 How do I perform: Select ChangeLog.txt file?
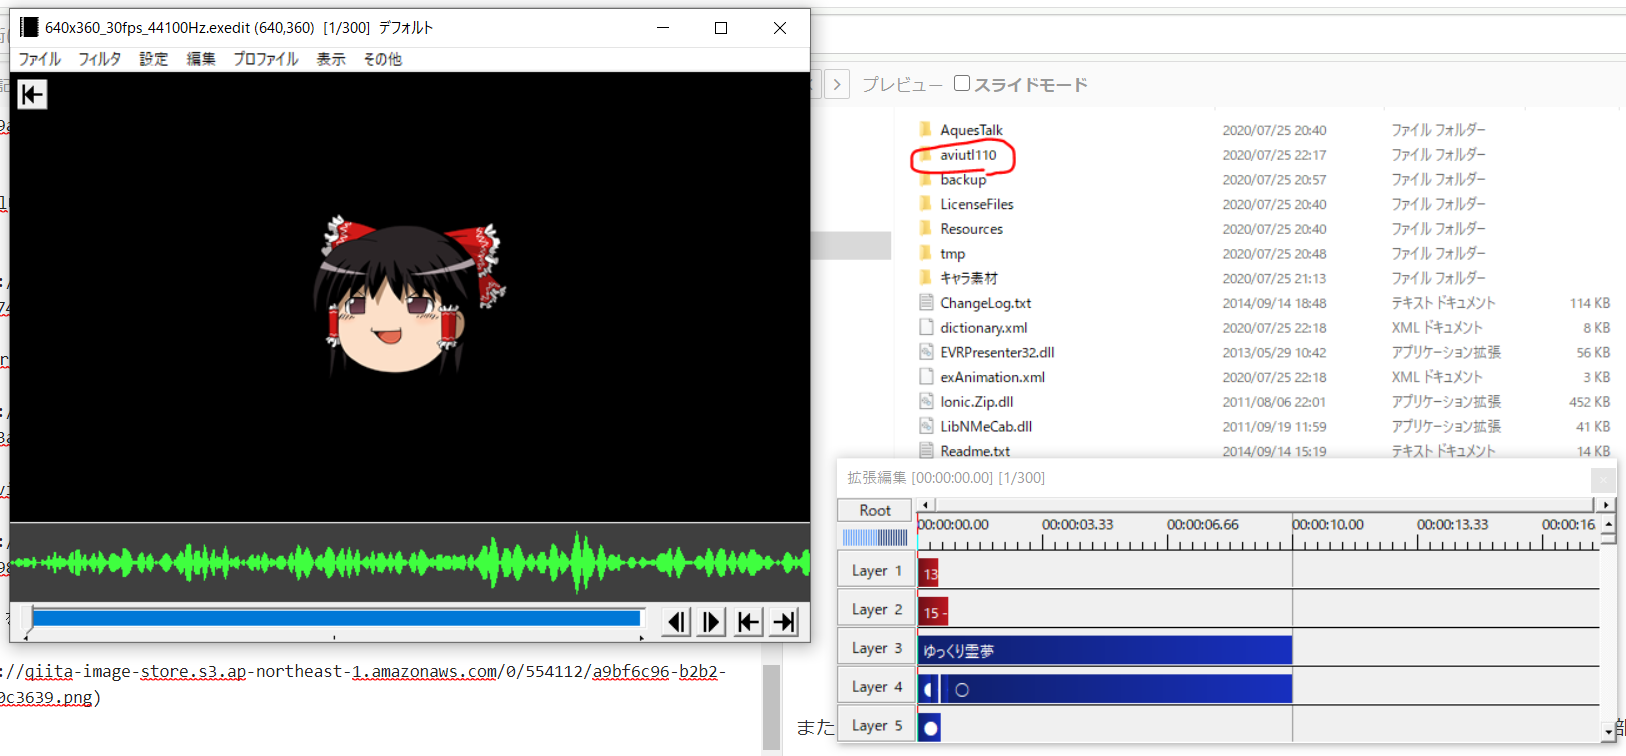click(x=985, y=303)
